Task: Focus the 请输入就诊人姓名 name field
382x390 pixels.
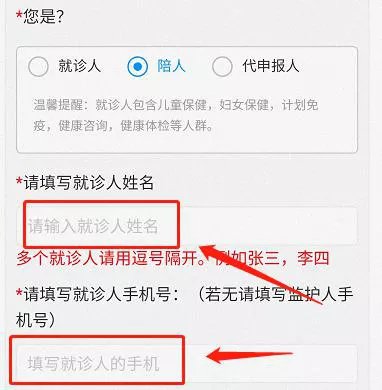Action: click(x=187, y=226)
